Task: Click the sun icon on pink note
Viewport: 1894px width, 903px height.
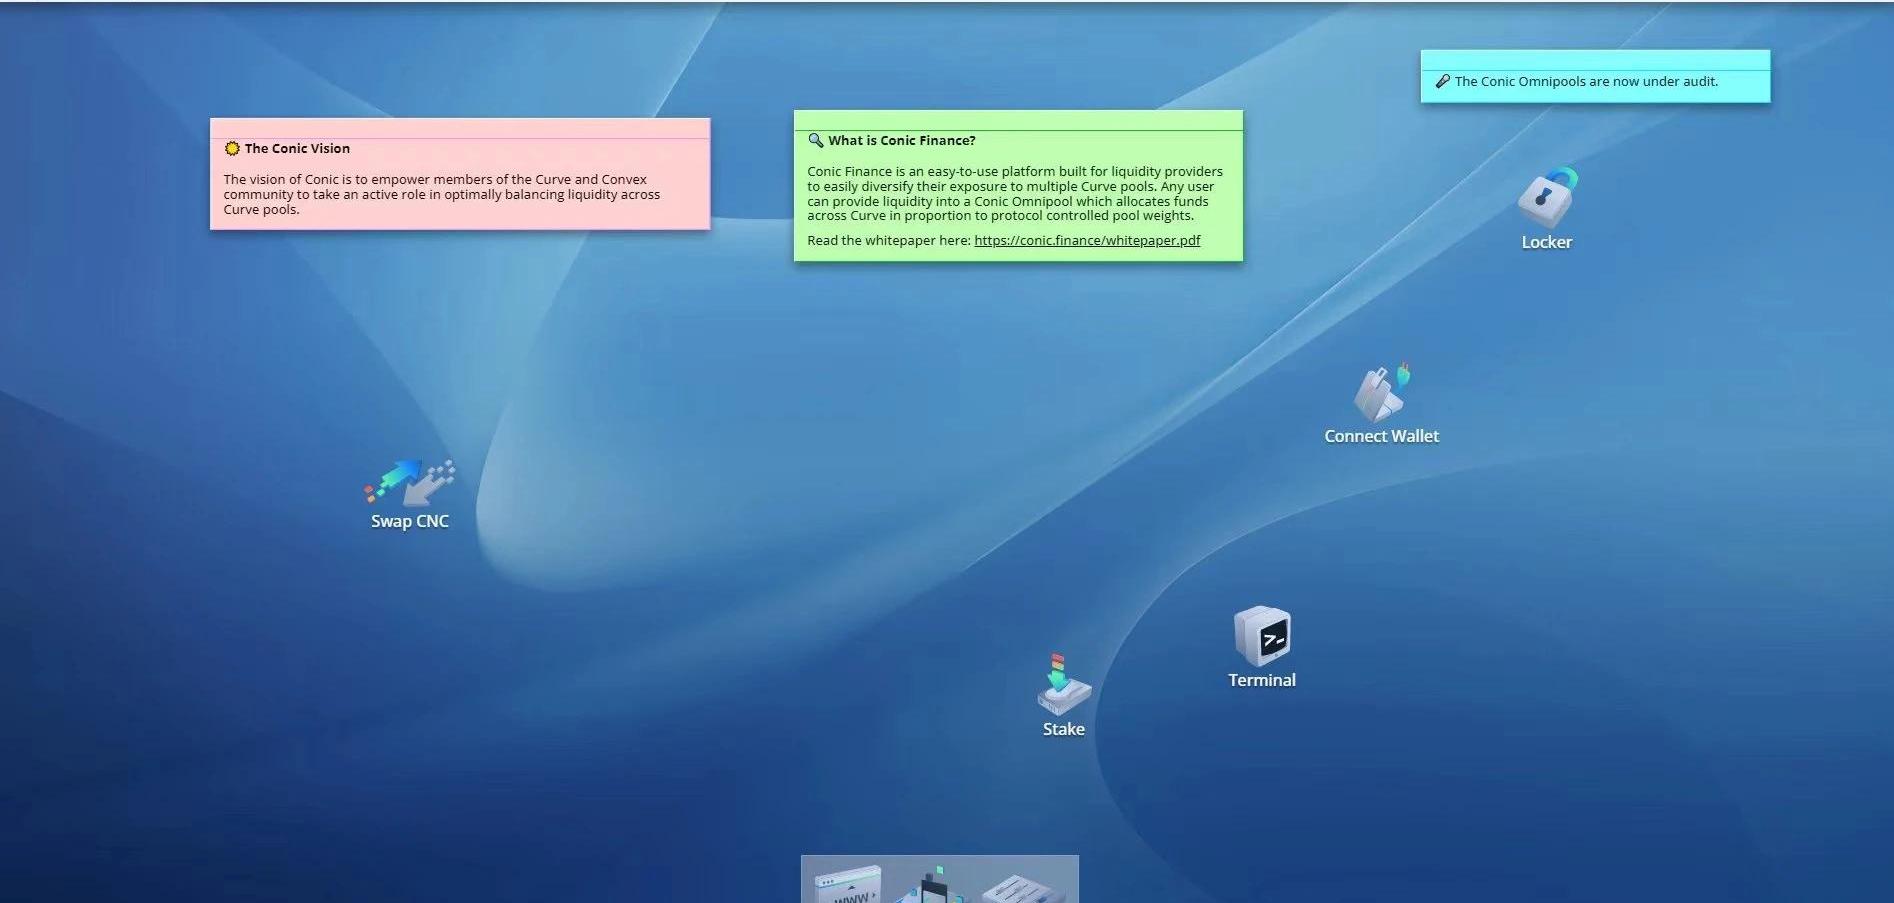Action: 232,148
